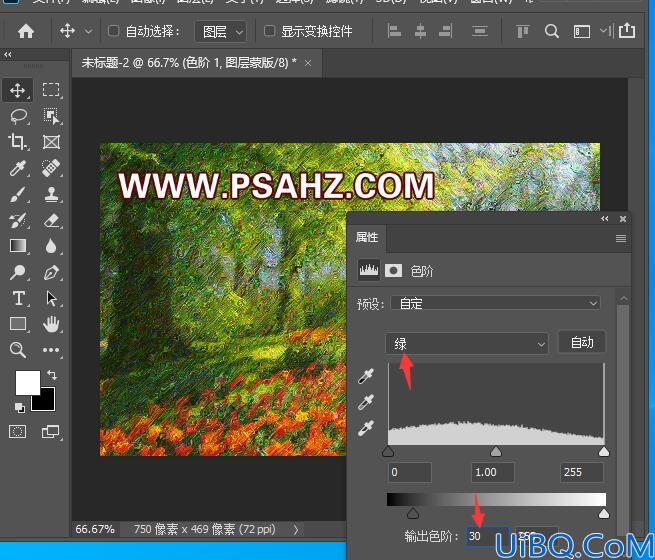Distribute vertically button in options bar
Image resolution: width=655 pixels, height=560 pixels.
click(x=480, y=31)
